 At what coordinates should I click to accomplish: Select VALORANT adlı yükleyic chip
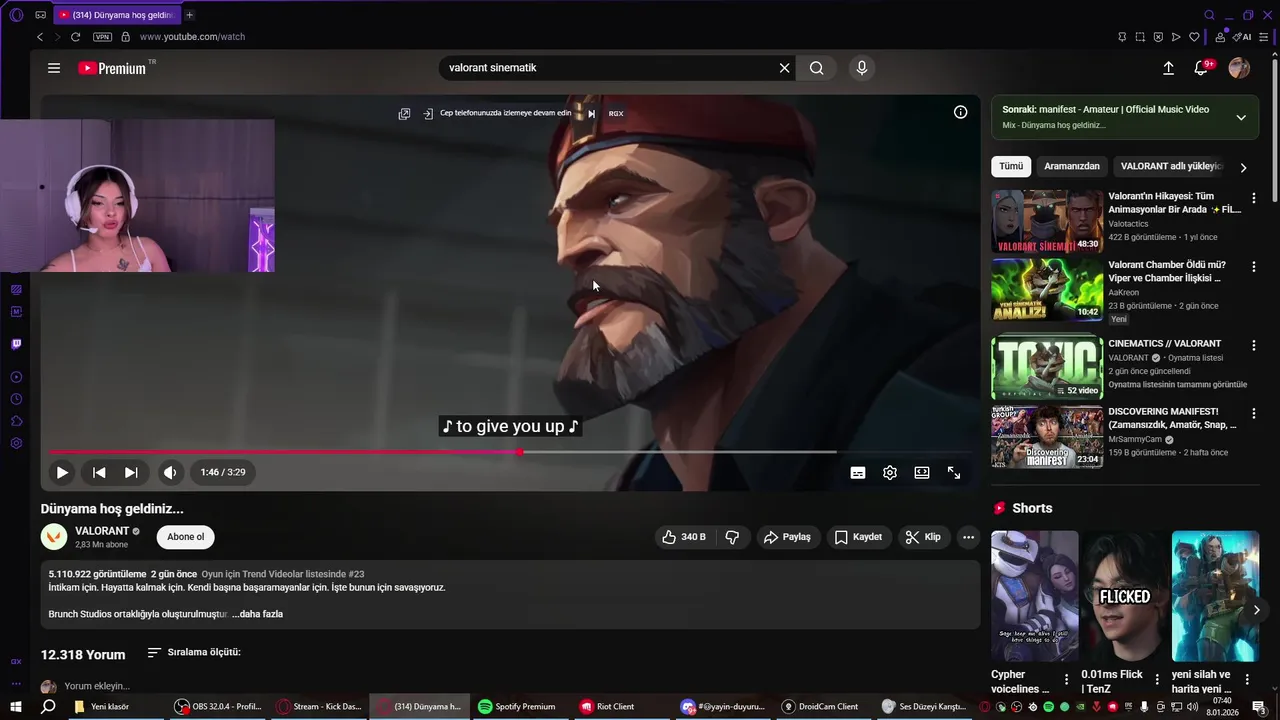(1171, 166)
